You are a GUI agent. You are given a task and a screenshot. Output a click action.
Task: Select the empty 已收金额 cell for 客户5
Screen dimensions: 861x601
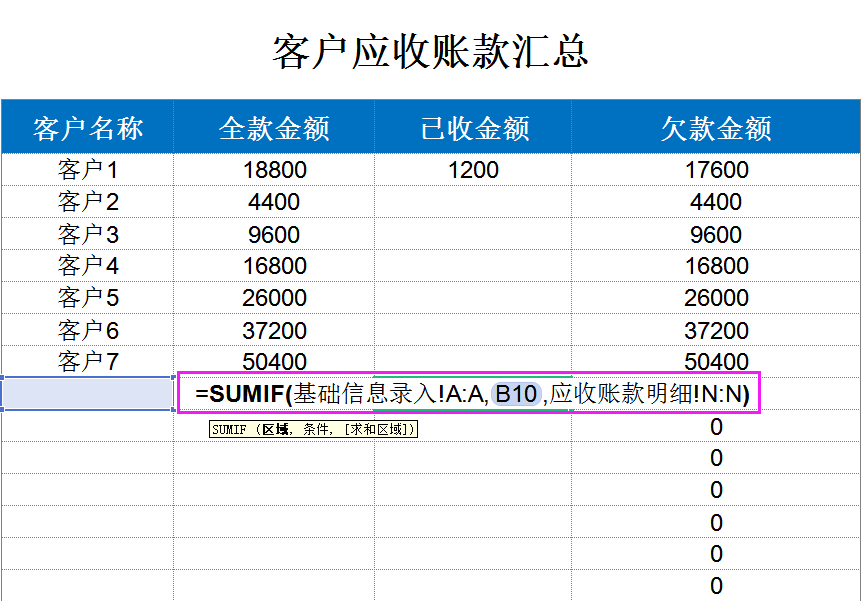473,297
